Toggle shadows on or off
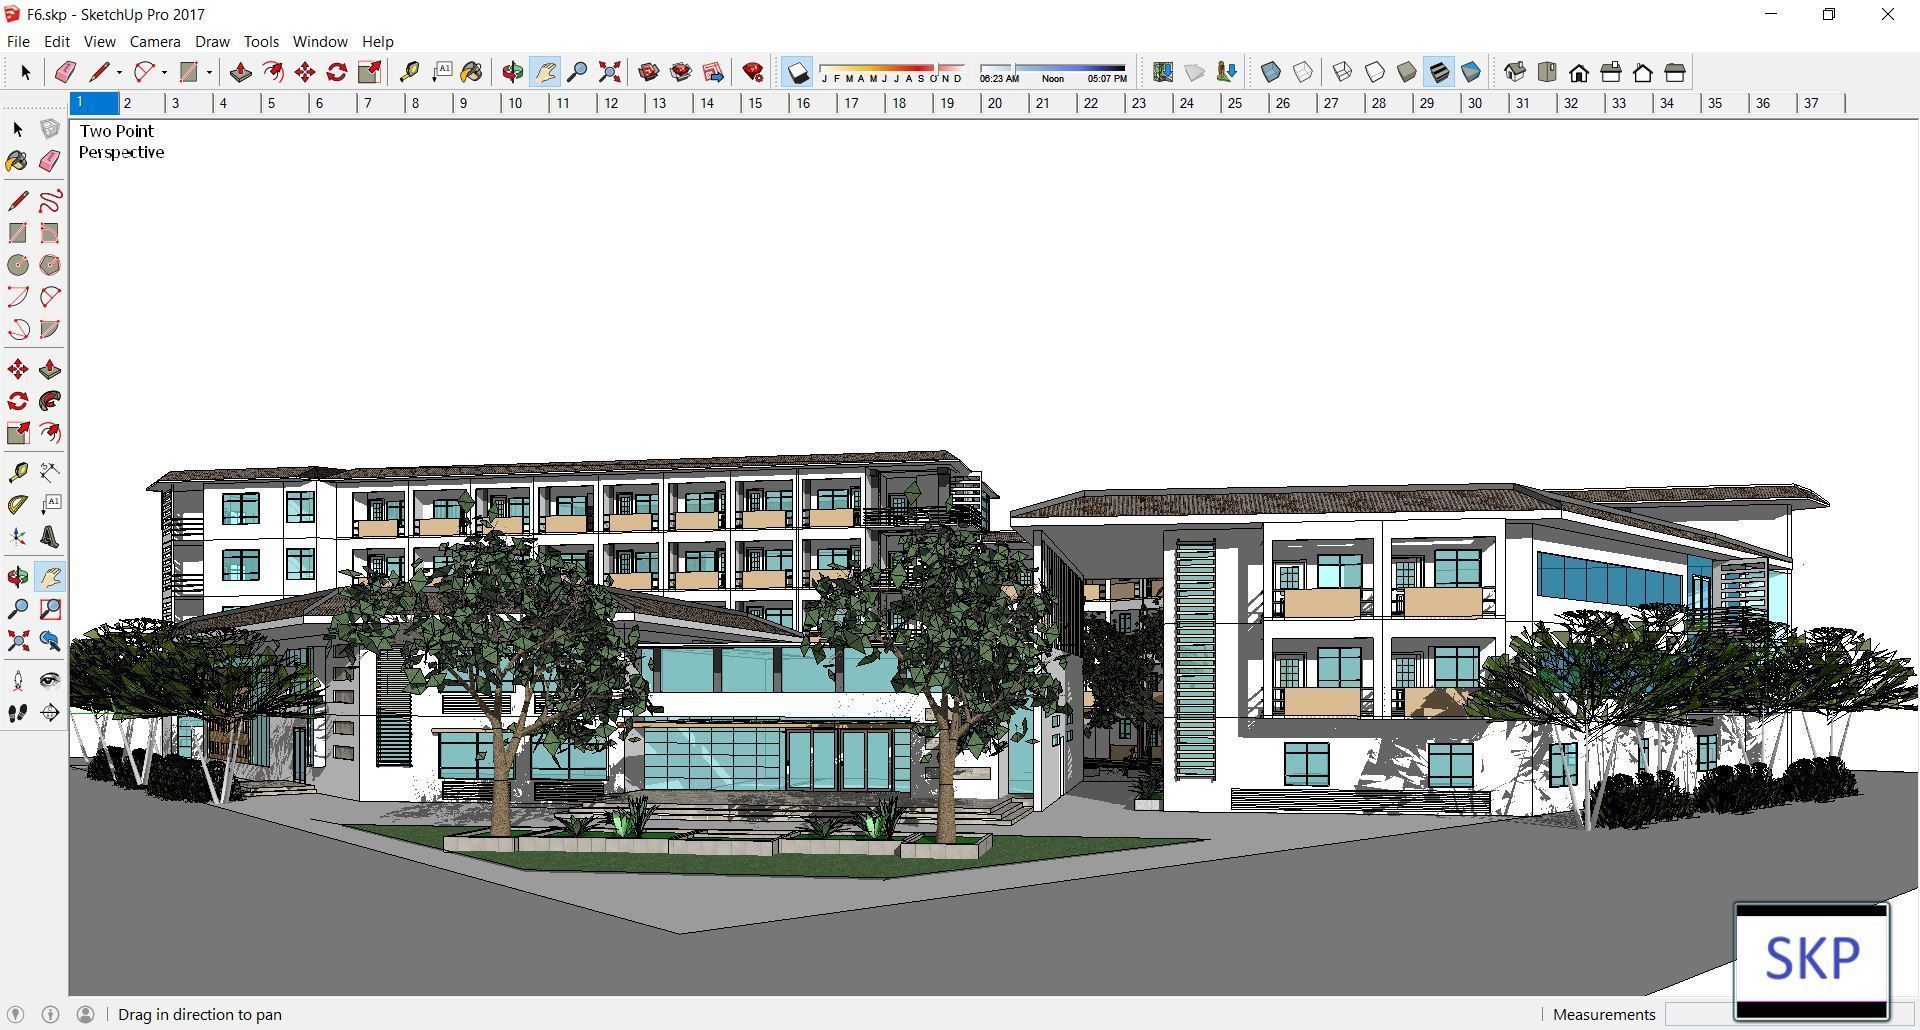Screen dimensions: 1920x1030 pos(795,72)
